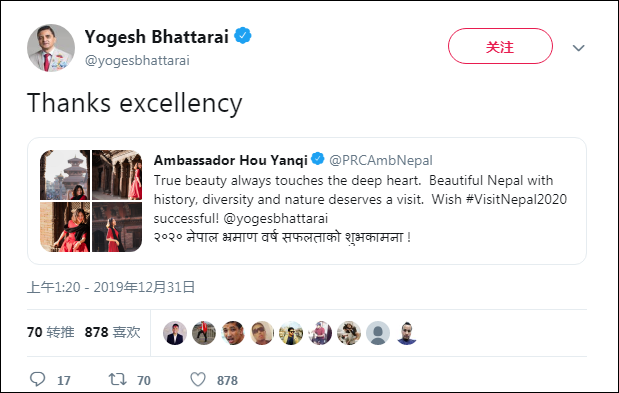The image size is (619, 393).
Task: View the 878 喜欢 likes list
Action: pyautogui.click(x=113, y=332)
